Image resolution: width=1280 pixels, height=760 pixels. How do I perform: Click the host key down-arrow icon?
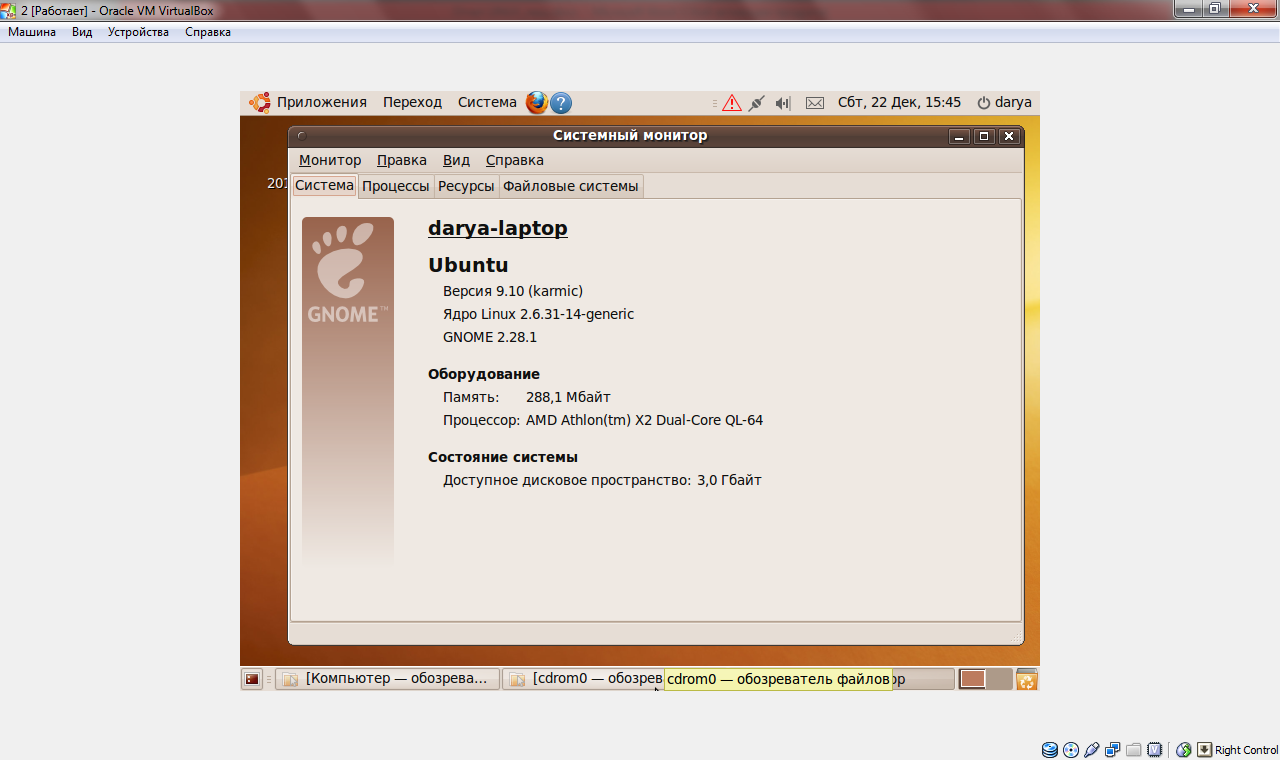coord(1205,749)
